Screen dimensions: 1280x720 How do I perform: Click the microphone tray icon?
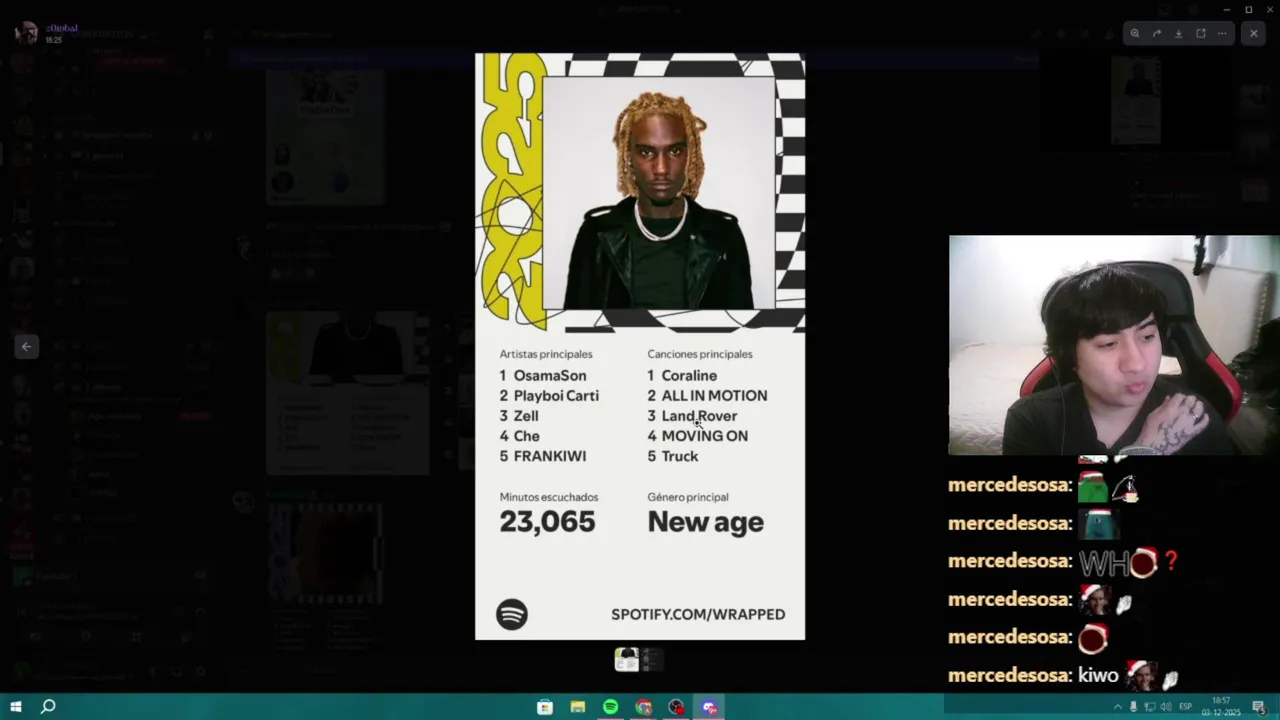(x=1134, y=707)
